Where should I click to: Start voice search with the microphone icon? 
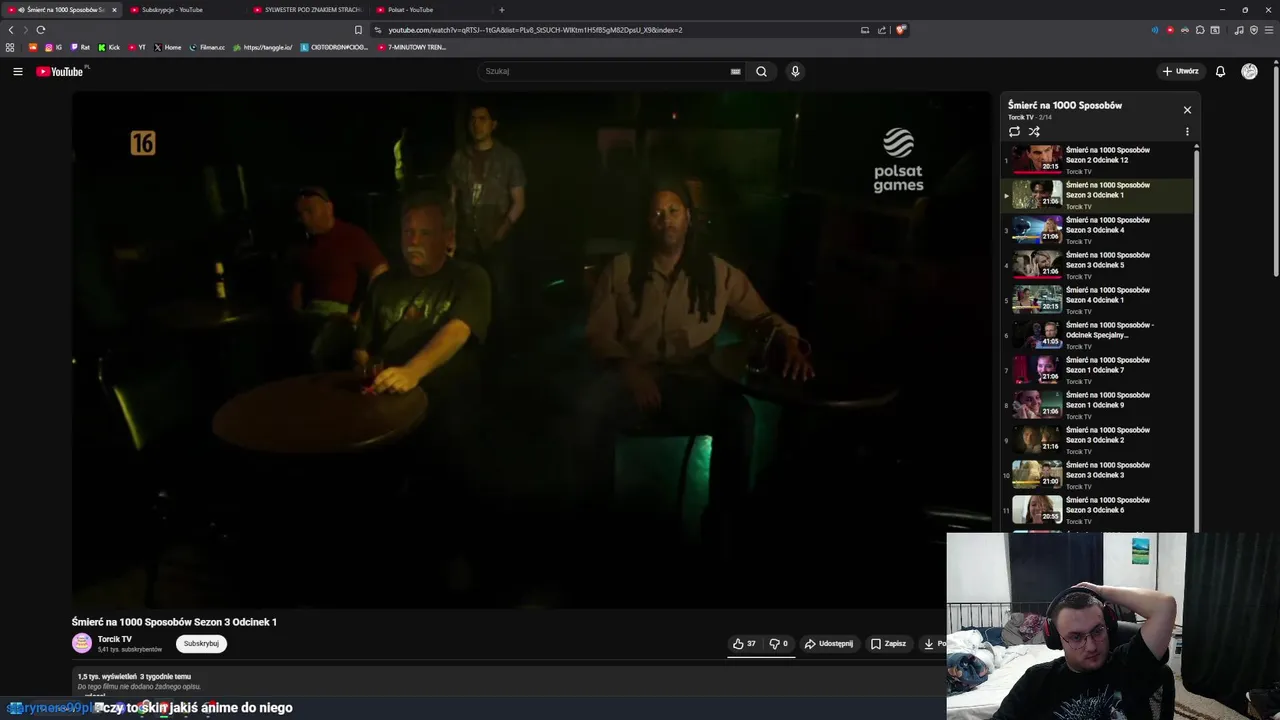pyautogui.click(x=795, y=71)
